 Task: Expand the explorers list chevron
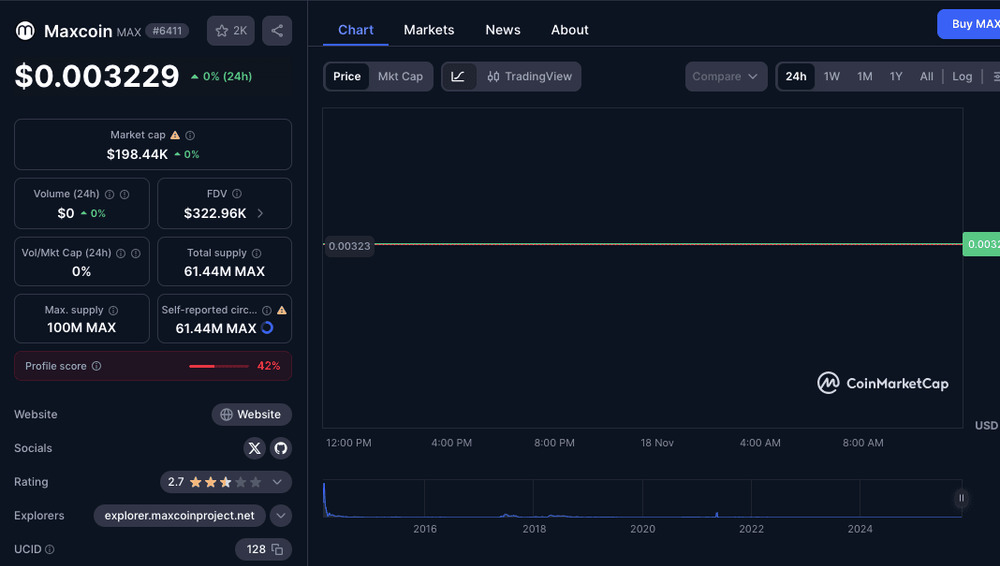click(281, 516)
